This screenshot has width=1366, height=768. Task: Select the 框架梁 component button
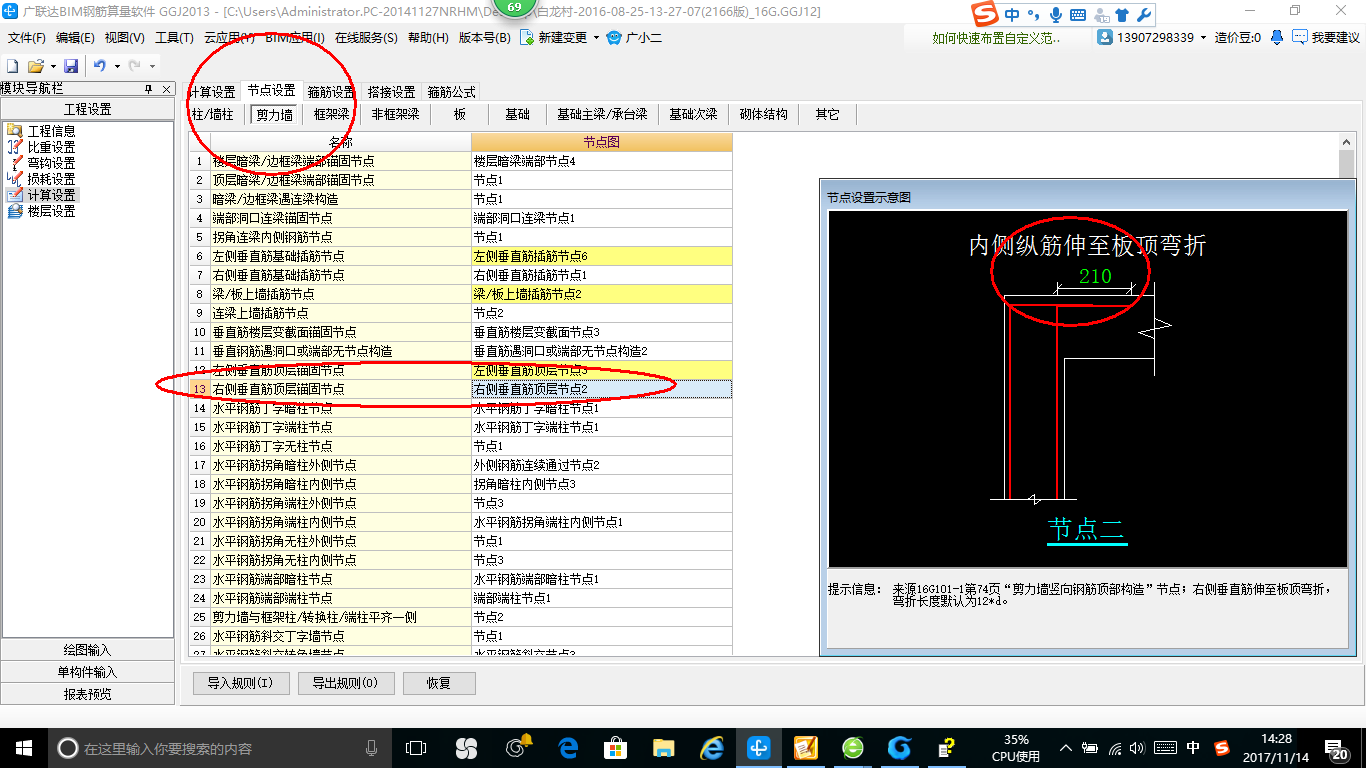[331, 114]
